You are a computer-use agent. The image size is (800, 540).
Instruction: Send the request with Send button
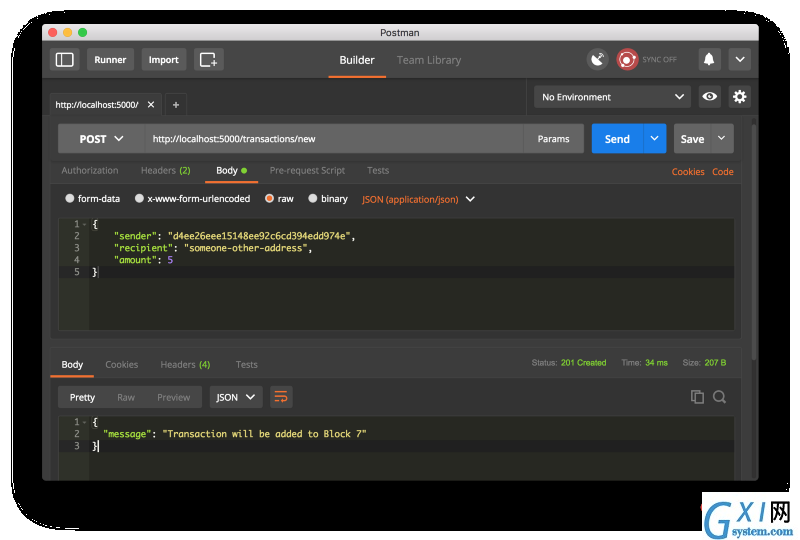[x=617, y=138]
